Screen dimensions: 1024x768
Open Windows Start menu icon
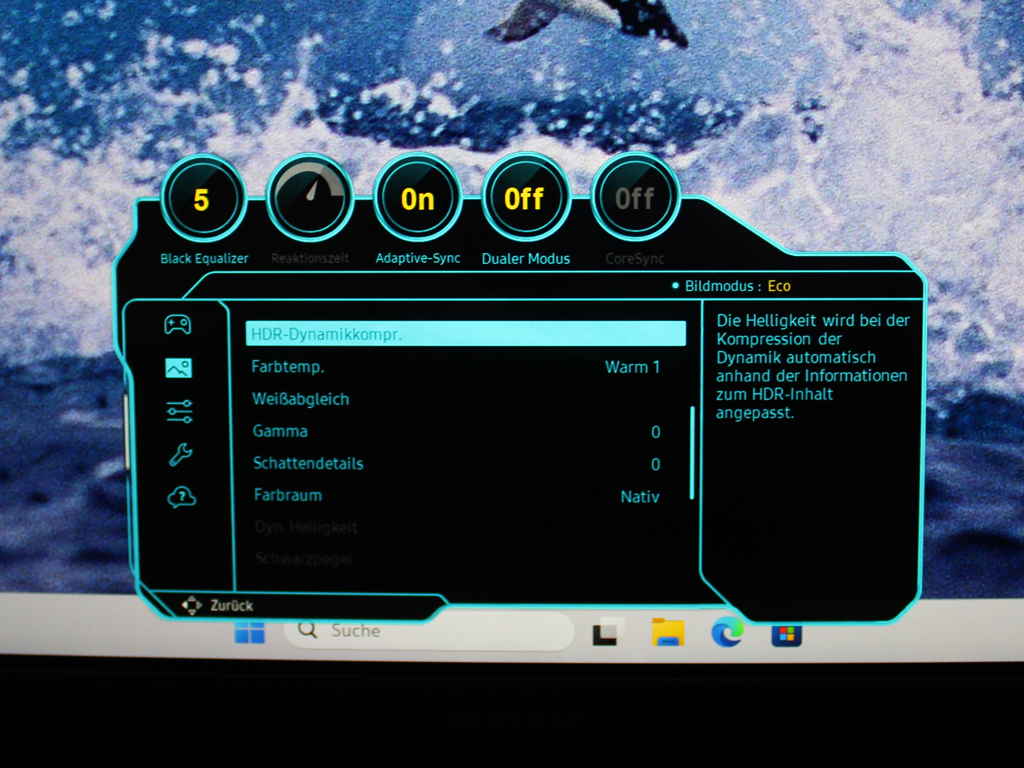coord(249,632)
